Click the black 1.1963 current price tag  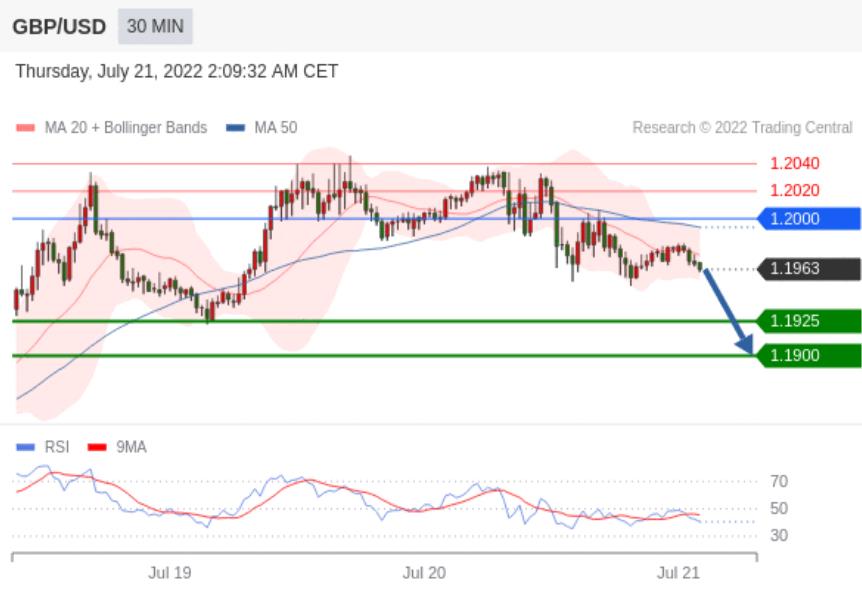click(x=809, y=269)
